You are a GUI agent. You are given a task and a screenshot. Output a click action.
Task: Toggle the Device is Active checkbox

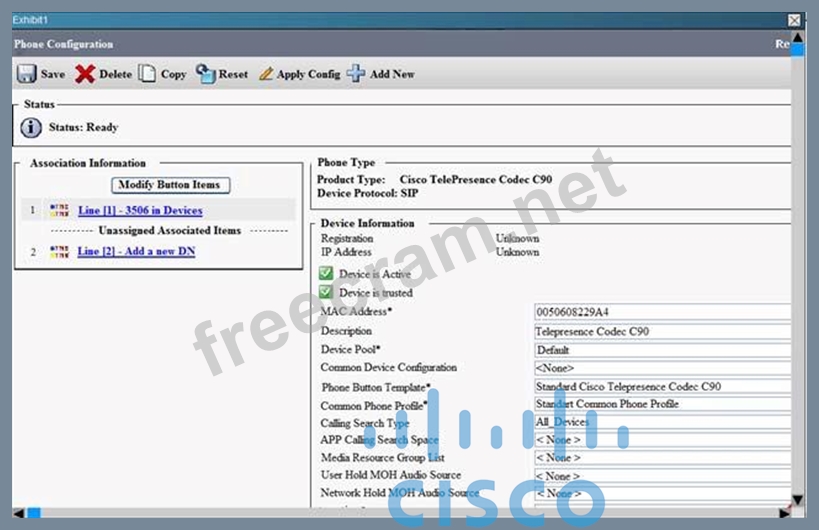(326, 273)
